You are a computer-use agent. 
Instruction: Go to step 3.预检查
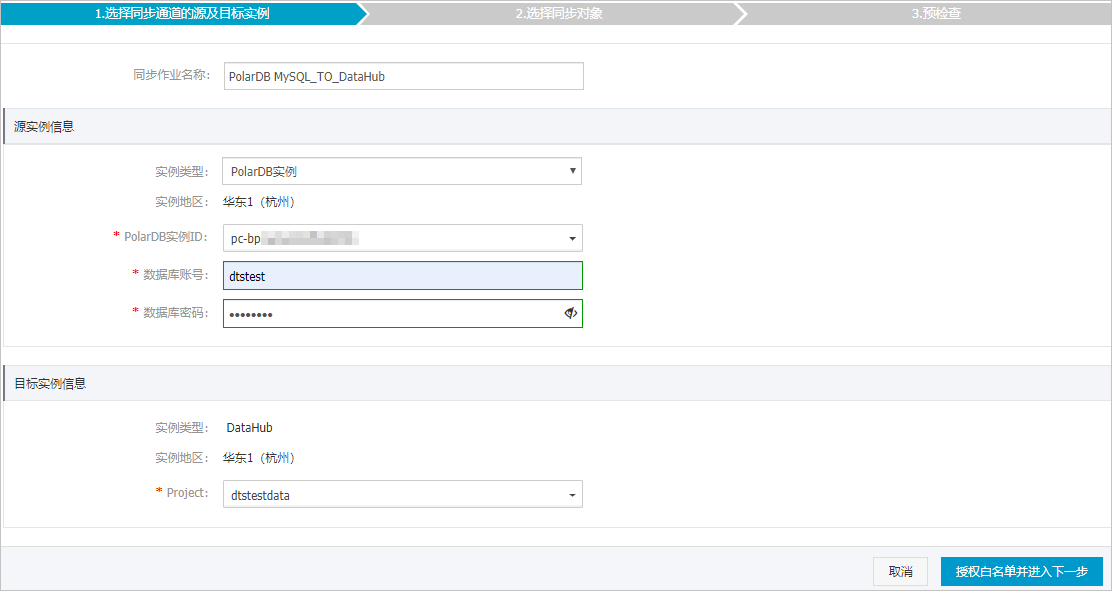point(936,13)
